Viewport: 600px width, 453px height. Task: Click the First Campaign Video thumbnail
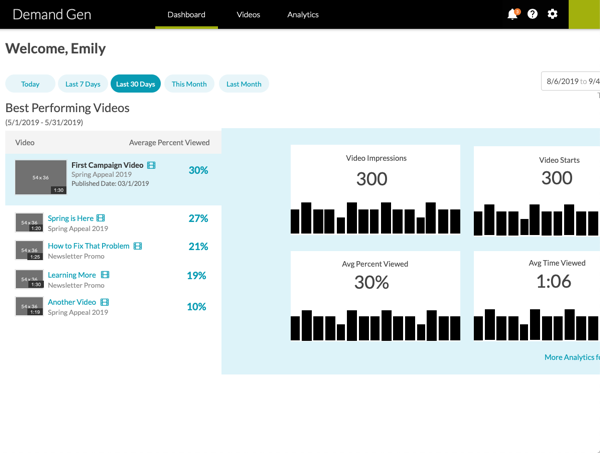(41, 177)
